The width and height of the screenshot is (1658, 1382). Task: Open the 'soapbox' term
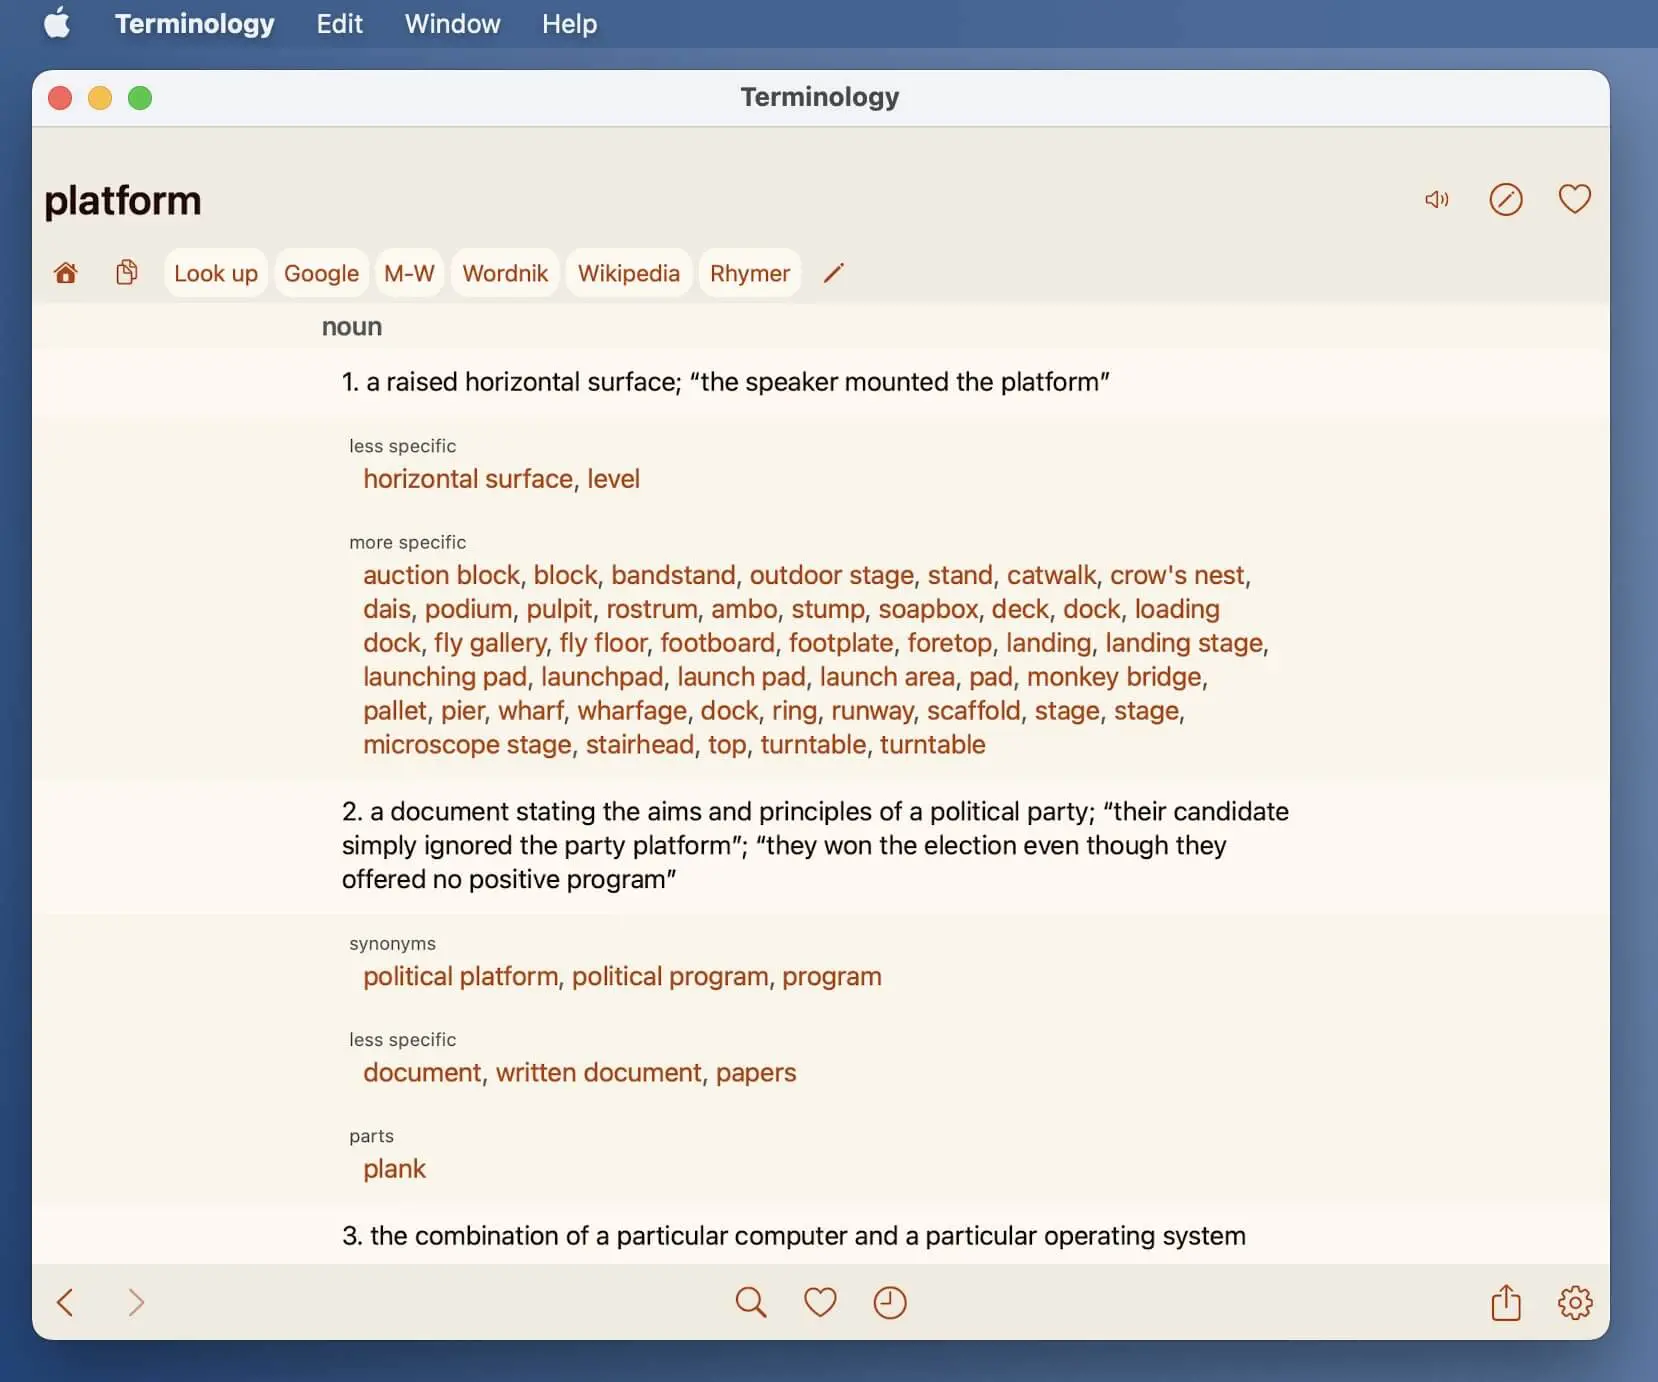(x=928, y=609)
